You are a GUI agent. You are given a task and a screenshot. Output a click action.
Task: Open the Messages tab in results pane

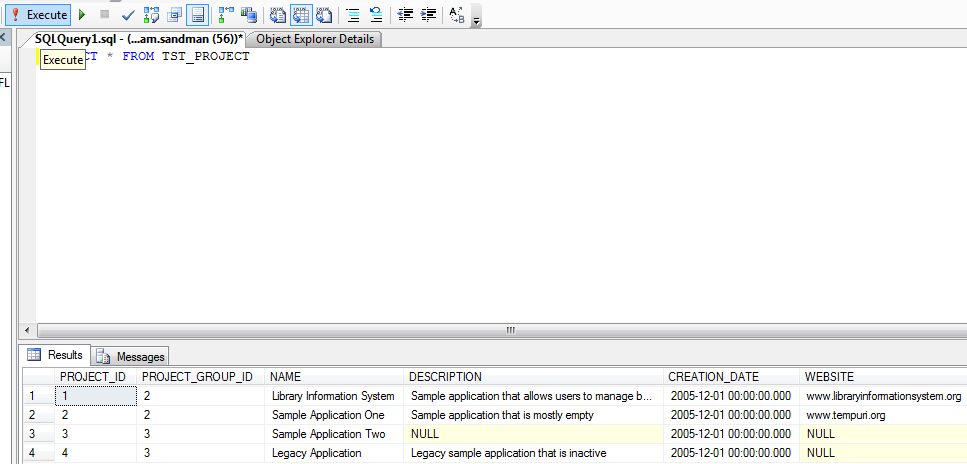pyautogui.click(x=132, y=356)
